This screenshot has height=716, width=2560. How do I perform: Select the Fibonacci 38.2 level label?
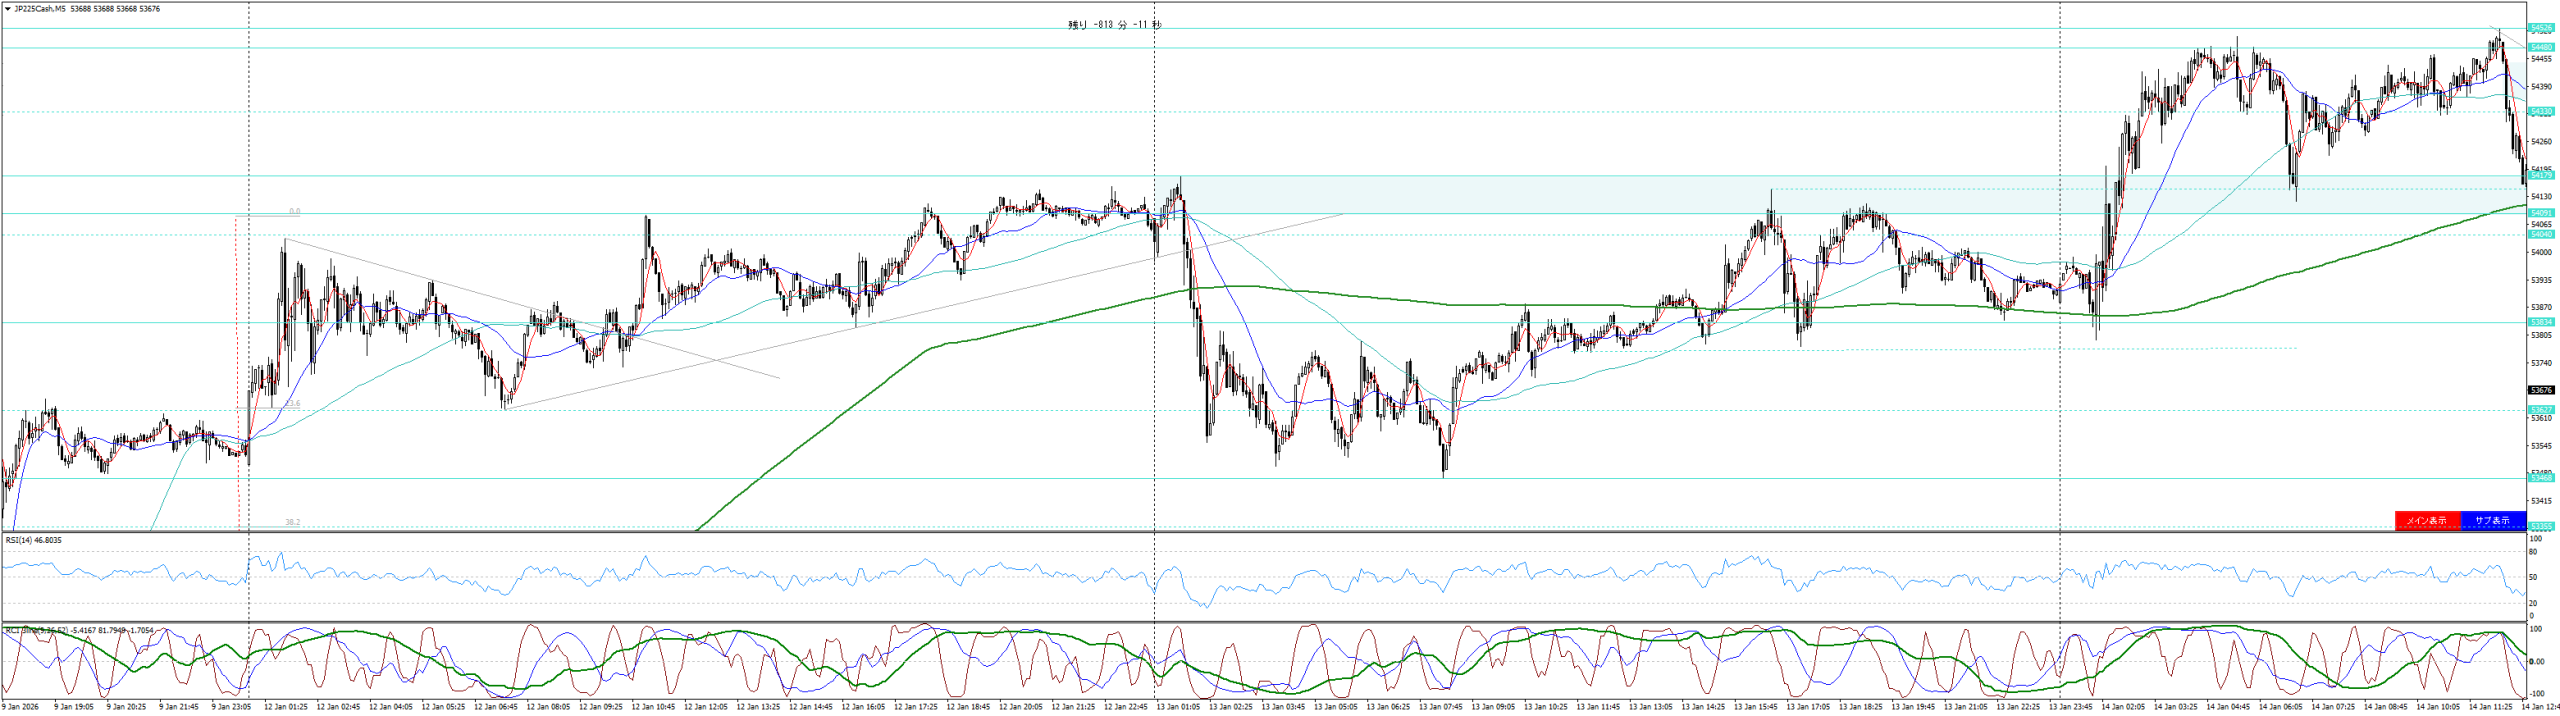pos(292,522)
